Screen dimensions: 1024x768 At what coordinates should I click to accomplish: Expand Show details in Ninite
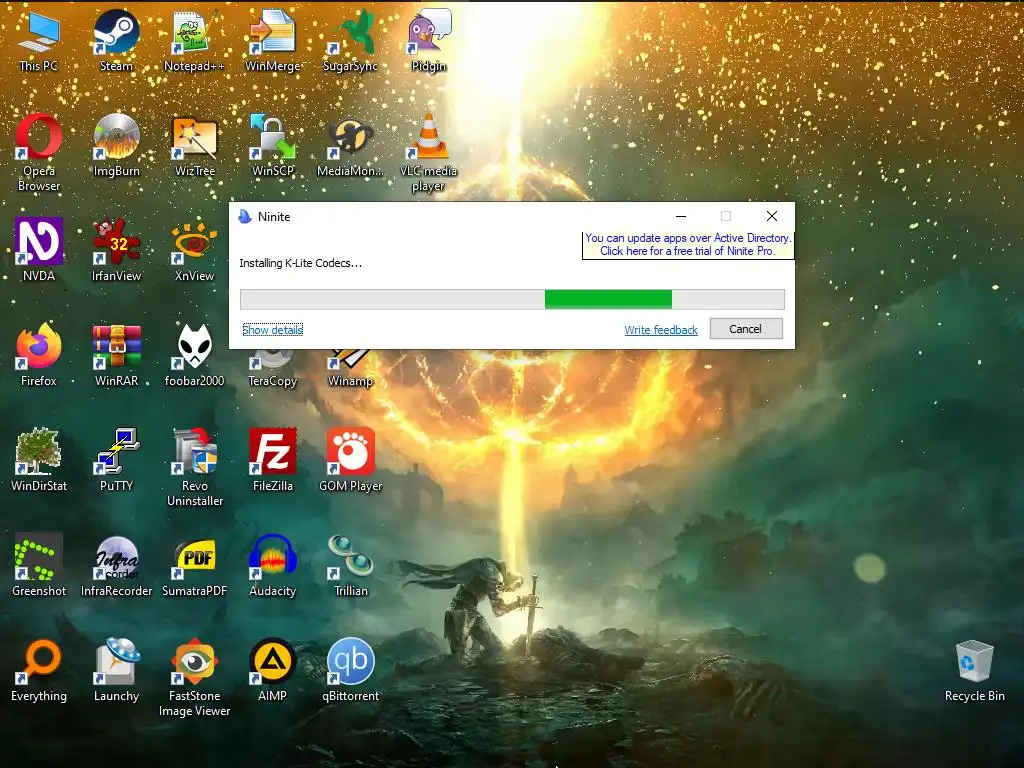[x=272, y=330]
